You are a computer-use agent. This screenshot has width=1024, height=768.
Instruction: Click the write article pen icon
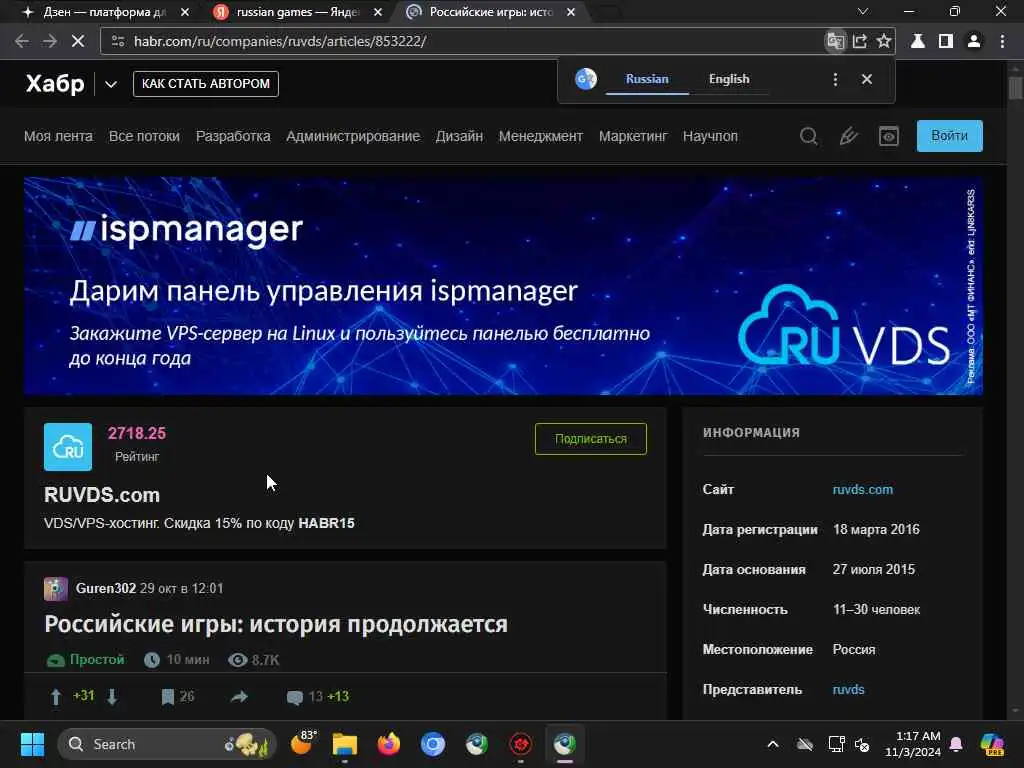tap(848, 136)
